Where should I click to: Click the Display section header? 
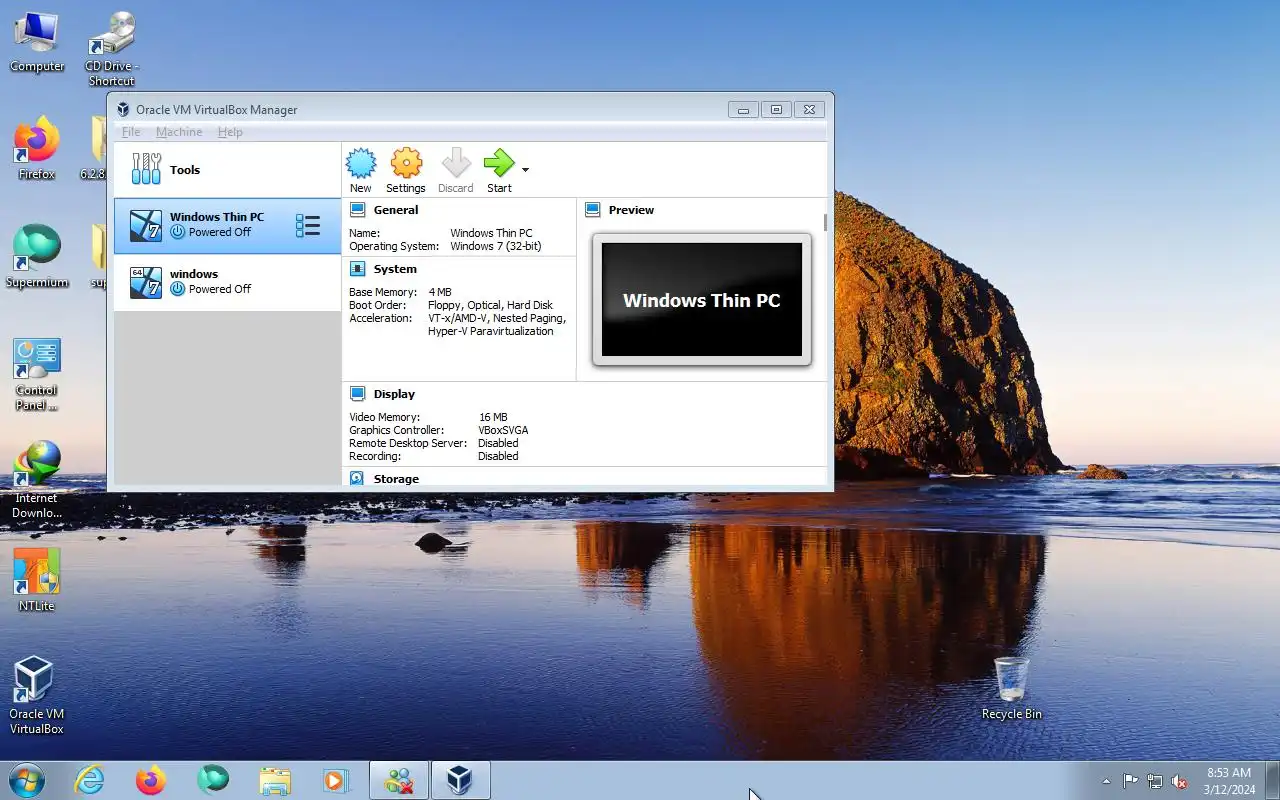(394, 394)
